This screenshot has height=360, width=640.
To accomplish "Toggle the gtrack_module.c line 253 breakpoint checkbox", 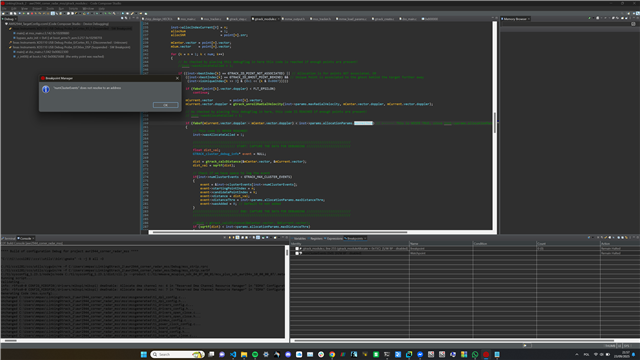I will pyautogui.click(x=297, y=249).
